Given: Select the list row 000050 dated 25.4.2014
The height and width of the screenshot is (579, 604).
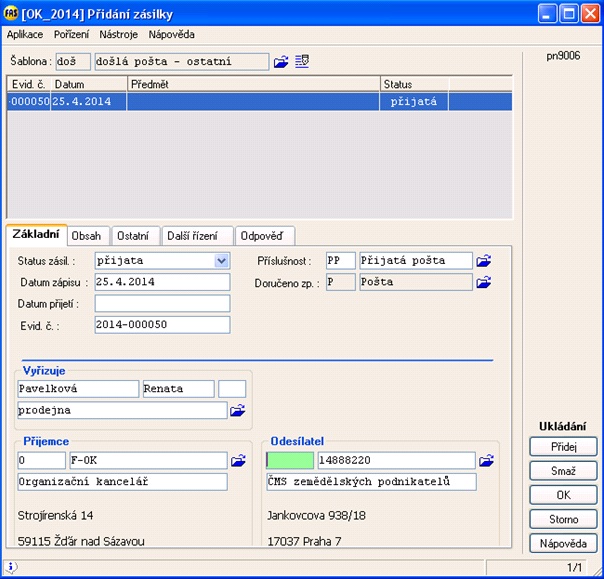Looking at the screenshot, I should [x=260, y=102].
